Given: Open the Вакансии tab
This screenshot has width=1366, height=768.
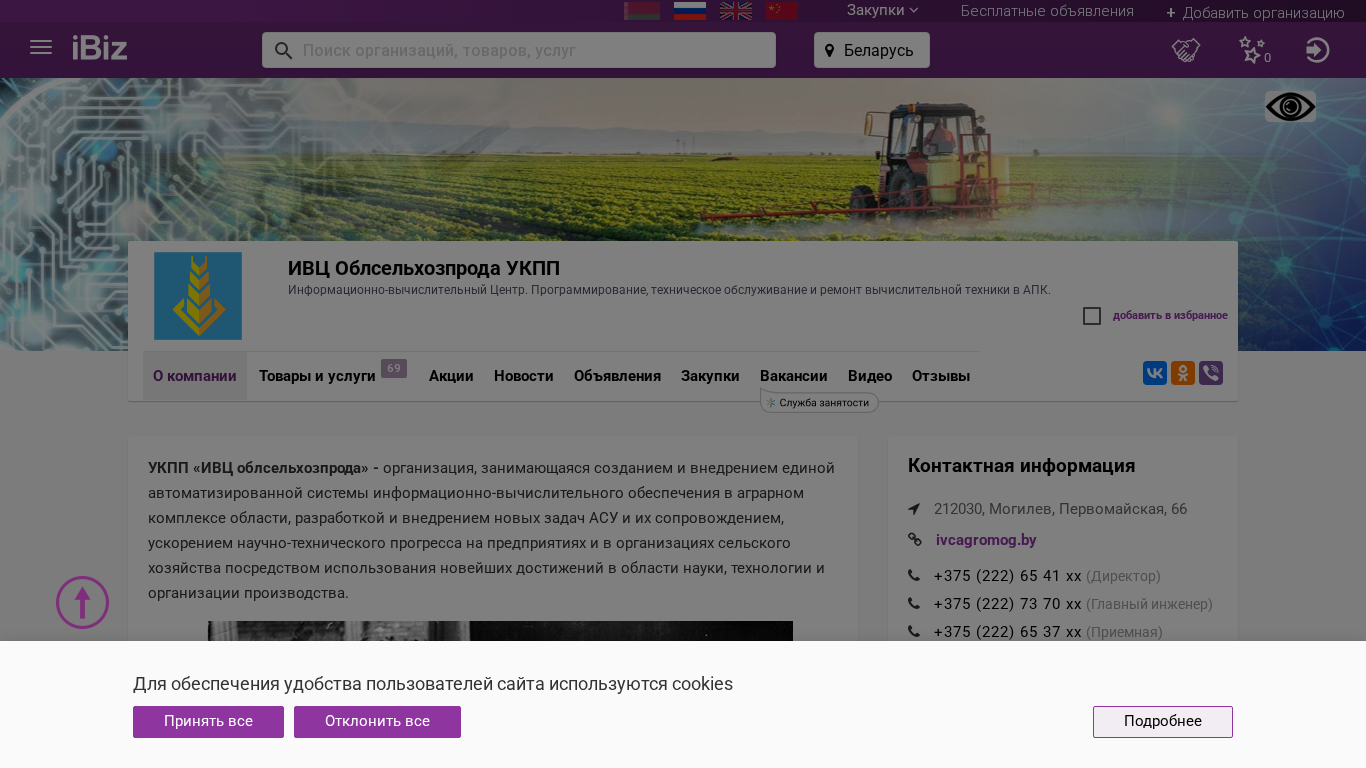Looking at the screenshot, I should click(794, 376).
